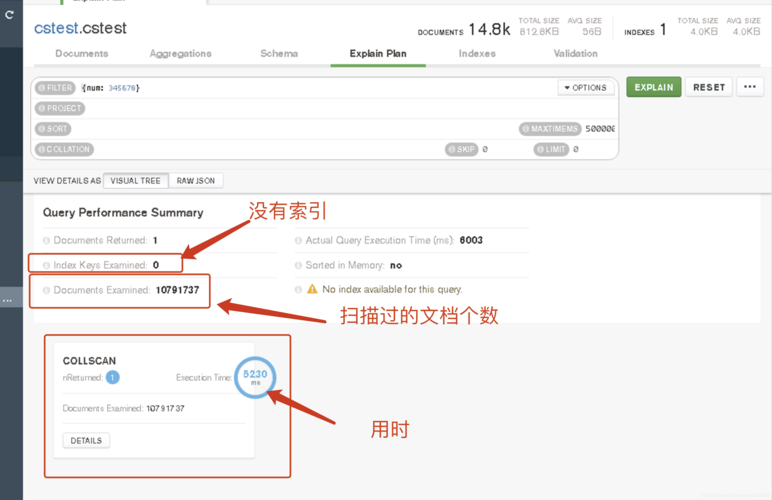The height and width of the screenshot is (500, 772).
Task: Open DETAILS of the COLLSCAN stage
Action: coord(86,440)
